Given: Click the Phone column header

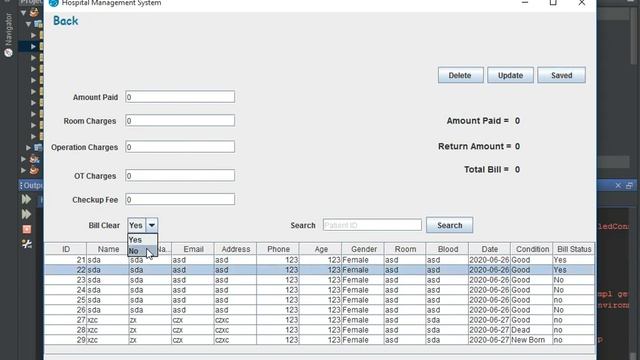Looking at the screenshot, I should (278, 249).
